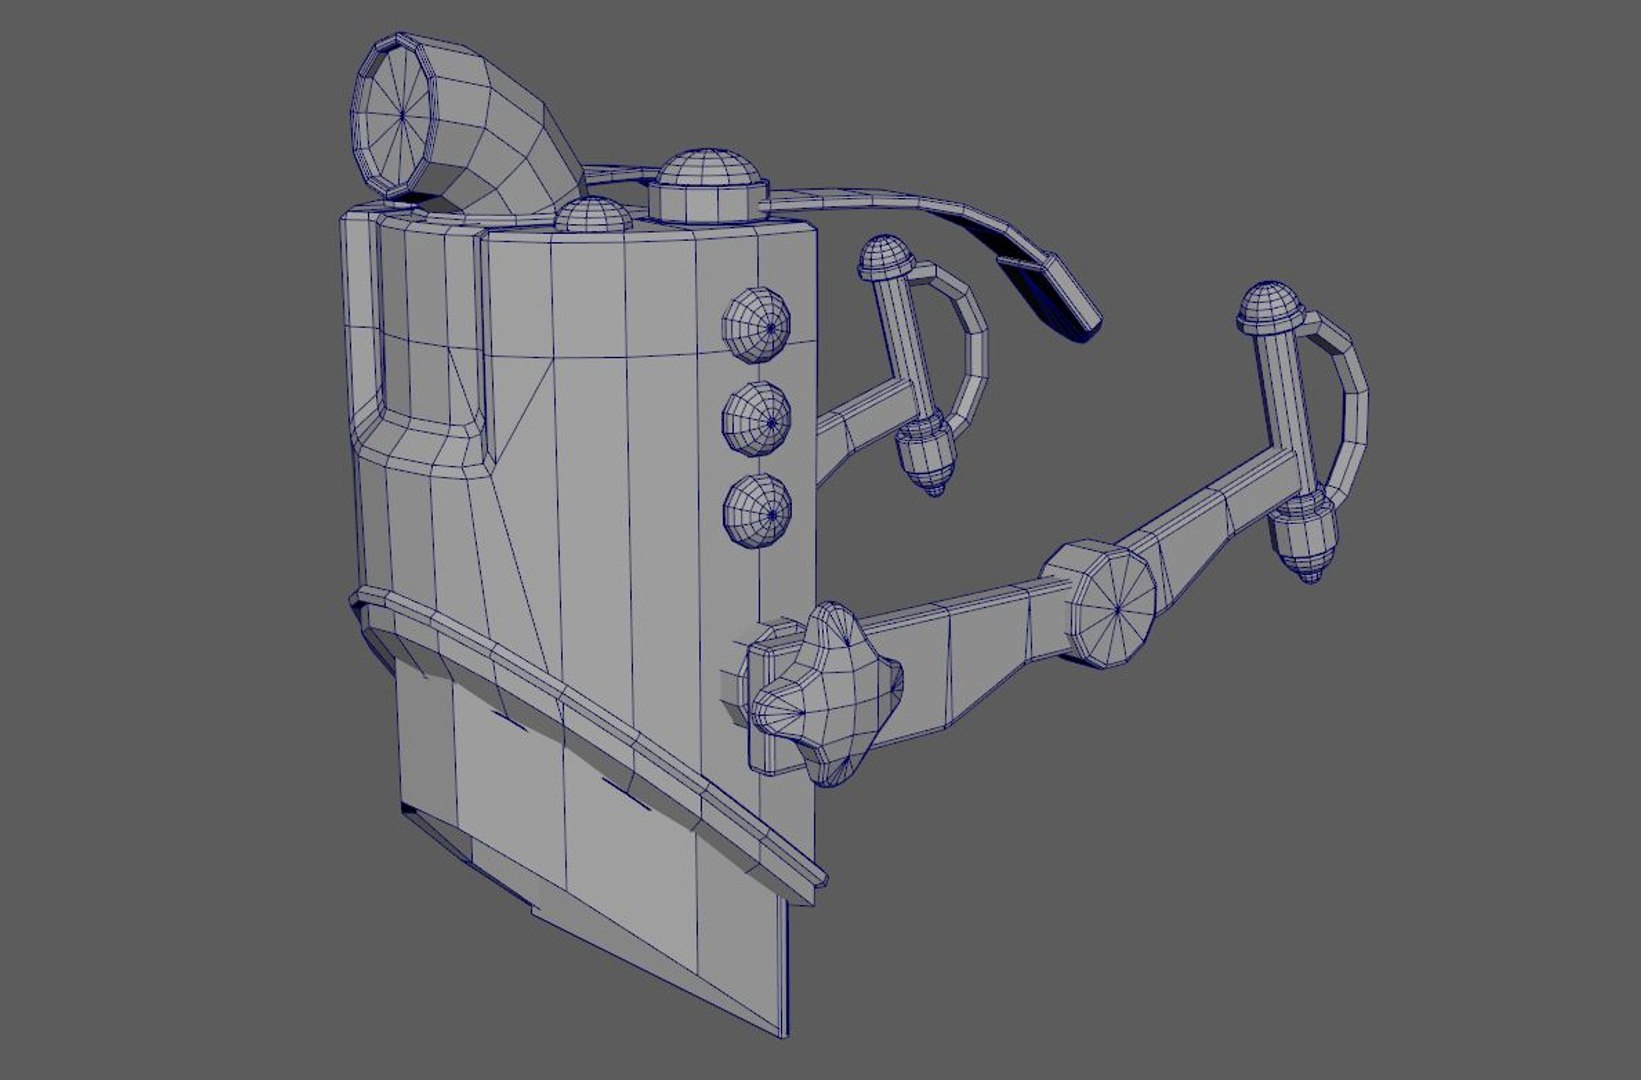Select the star-shaped knob at arm base

point(828,693)
